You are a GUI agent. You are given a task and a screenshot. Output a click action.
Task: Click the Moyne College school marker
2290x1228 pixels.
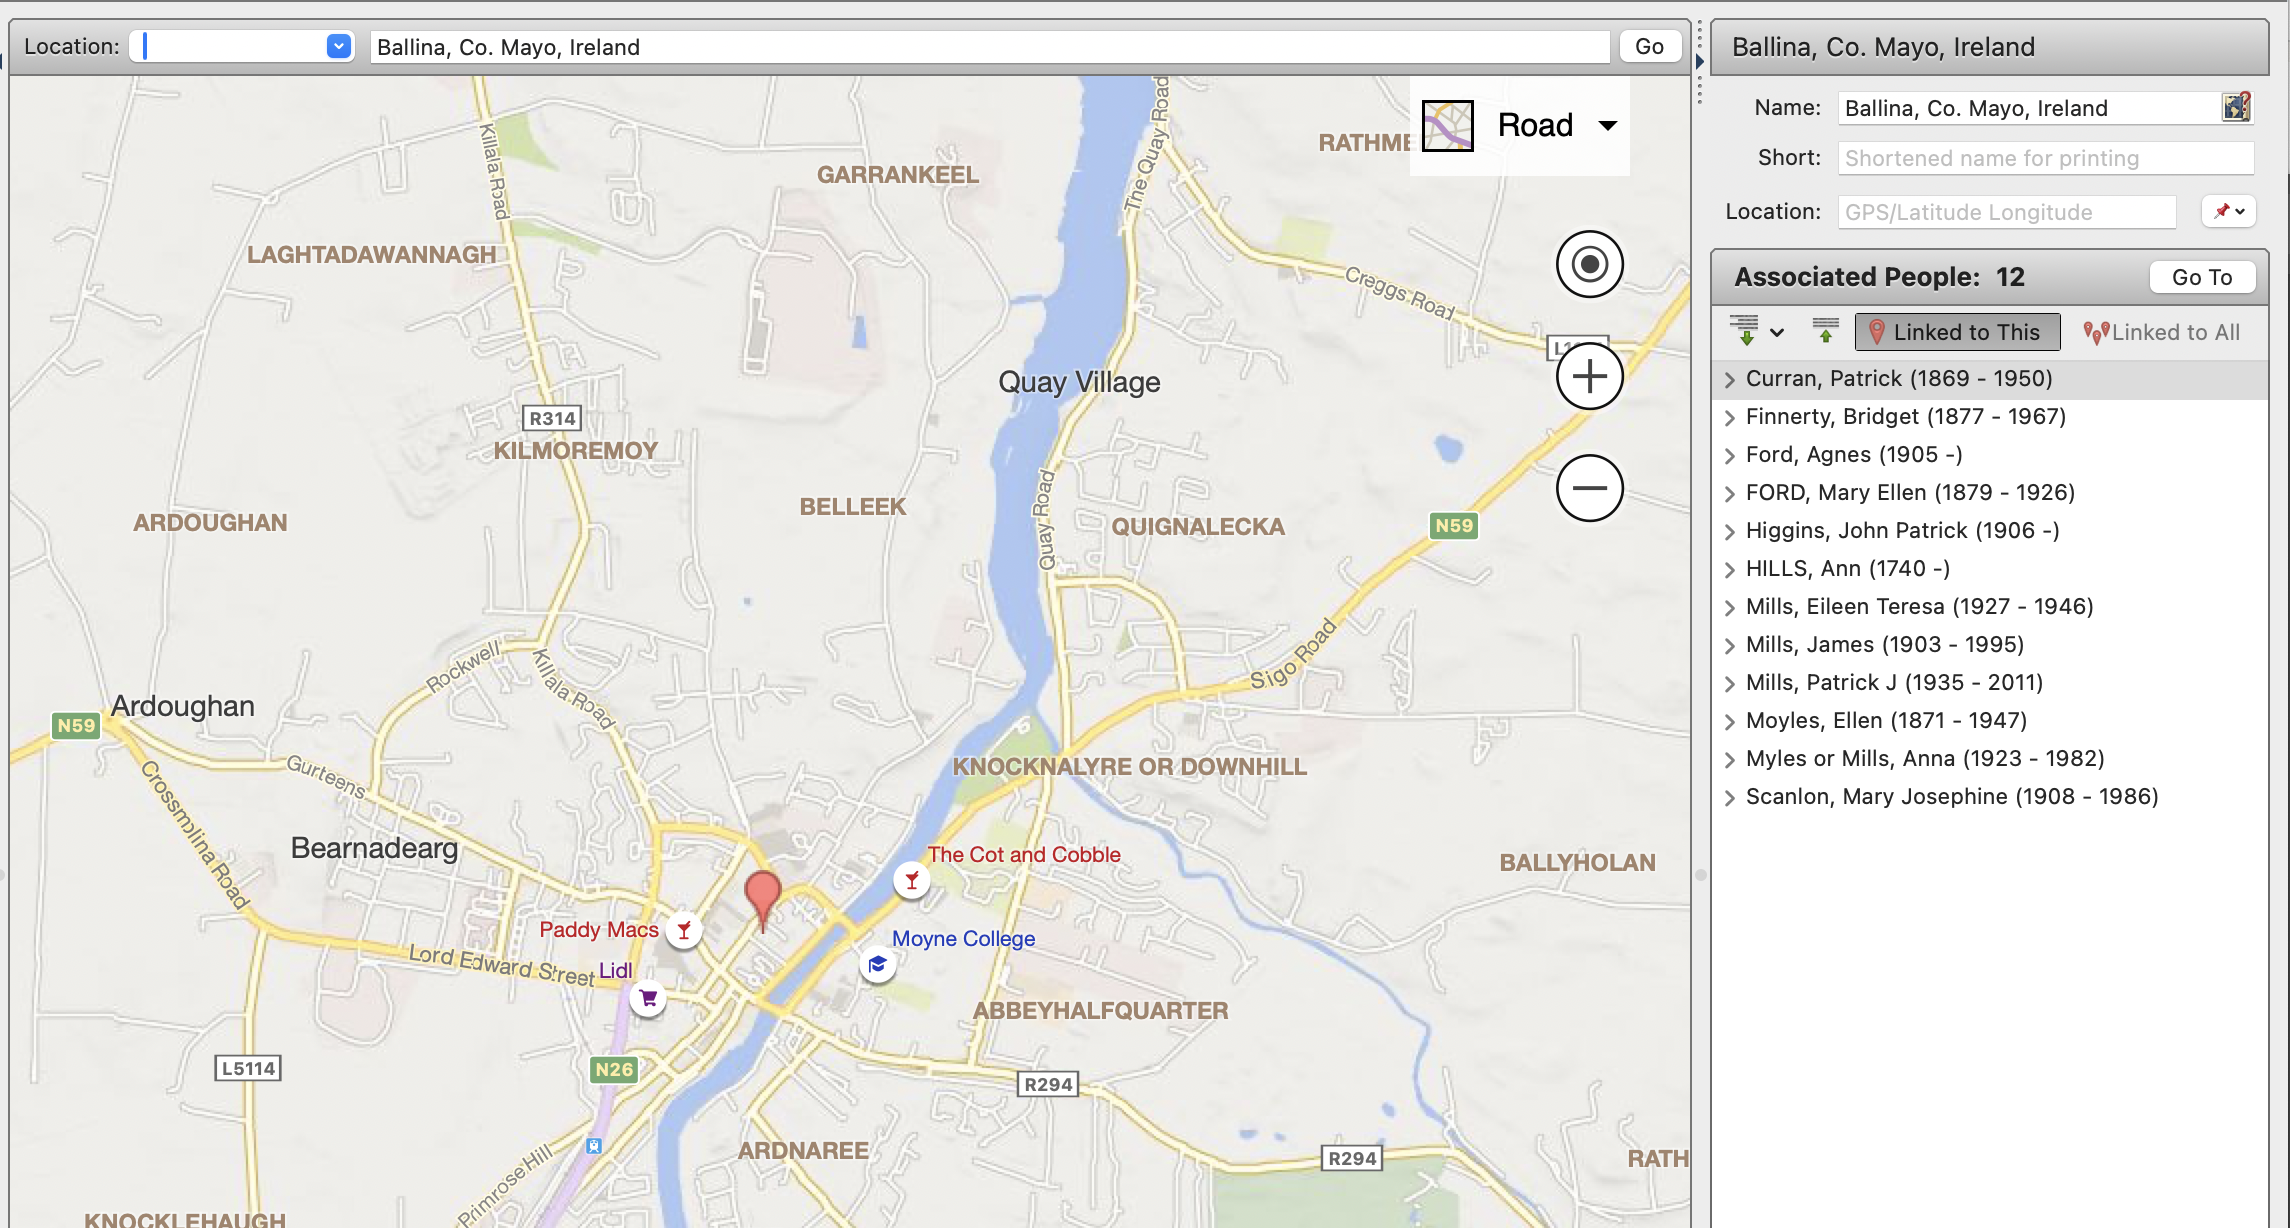877,965
